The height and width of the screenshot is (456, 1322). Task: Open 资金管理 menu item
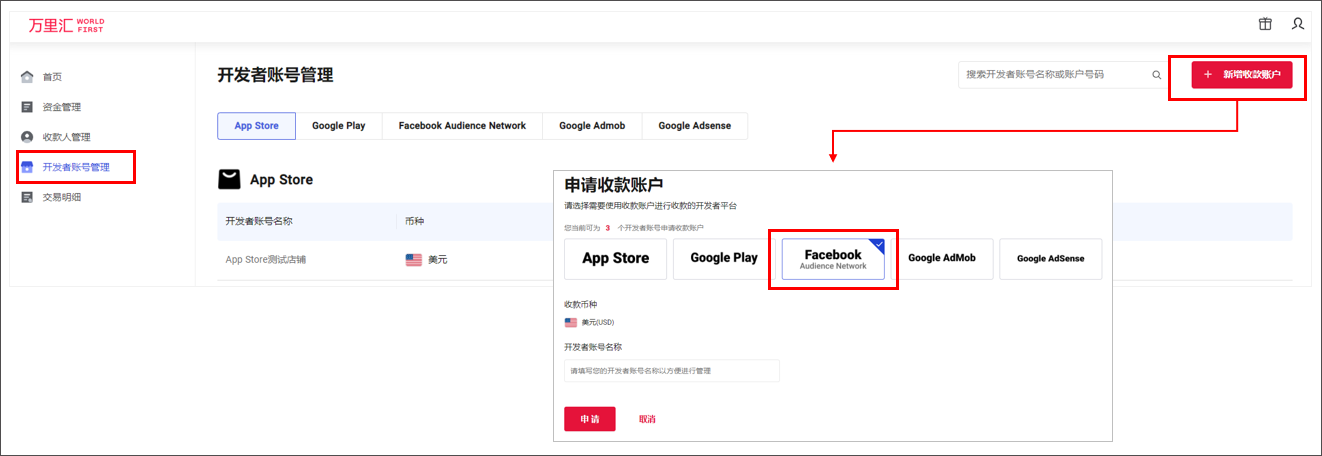pyautogui.click(x=62, y=107)
